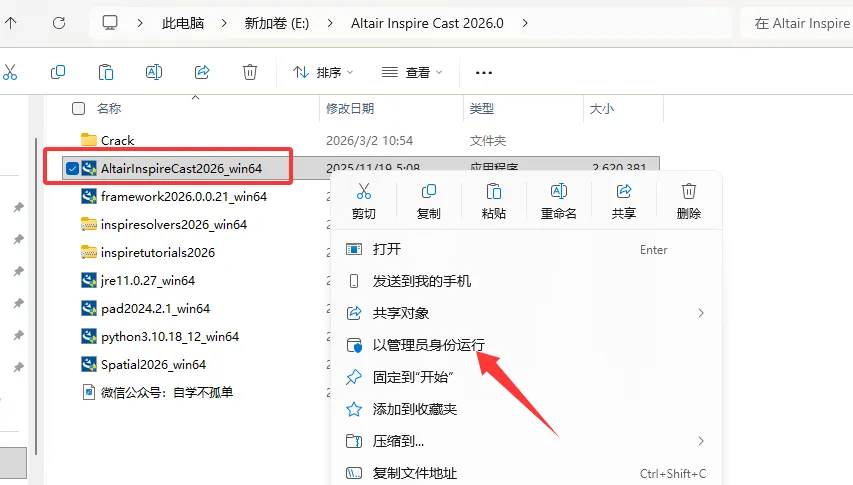Viewport: 853px width, 485px height.
Task: Expand the 压缩到... submenu arrow
Action: pos(701,441)
